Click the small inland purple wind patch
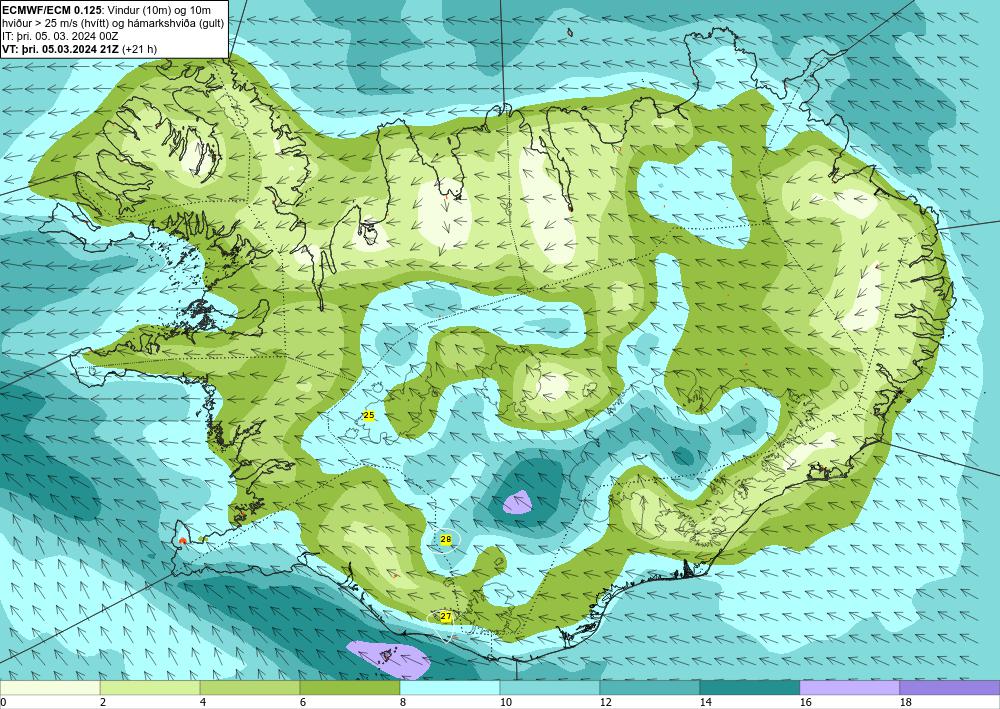 [x=518, y=503]
